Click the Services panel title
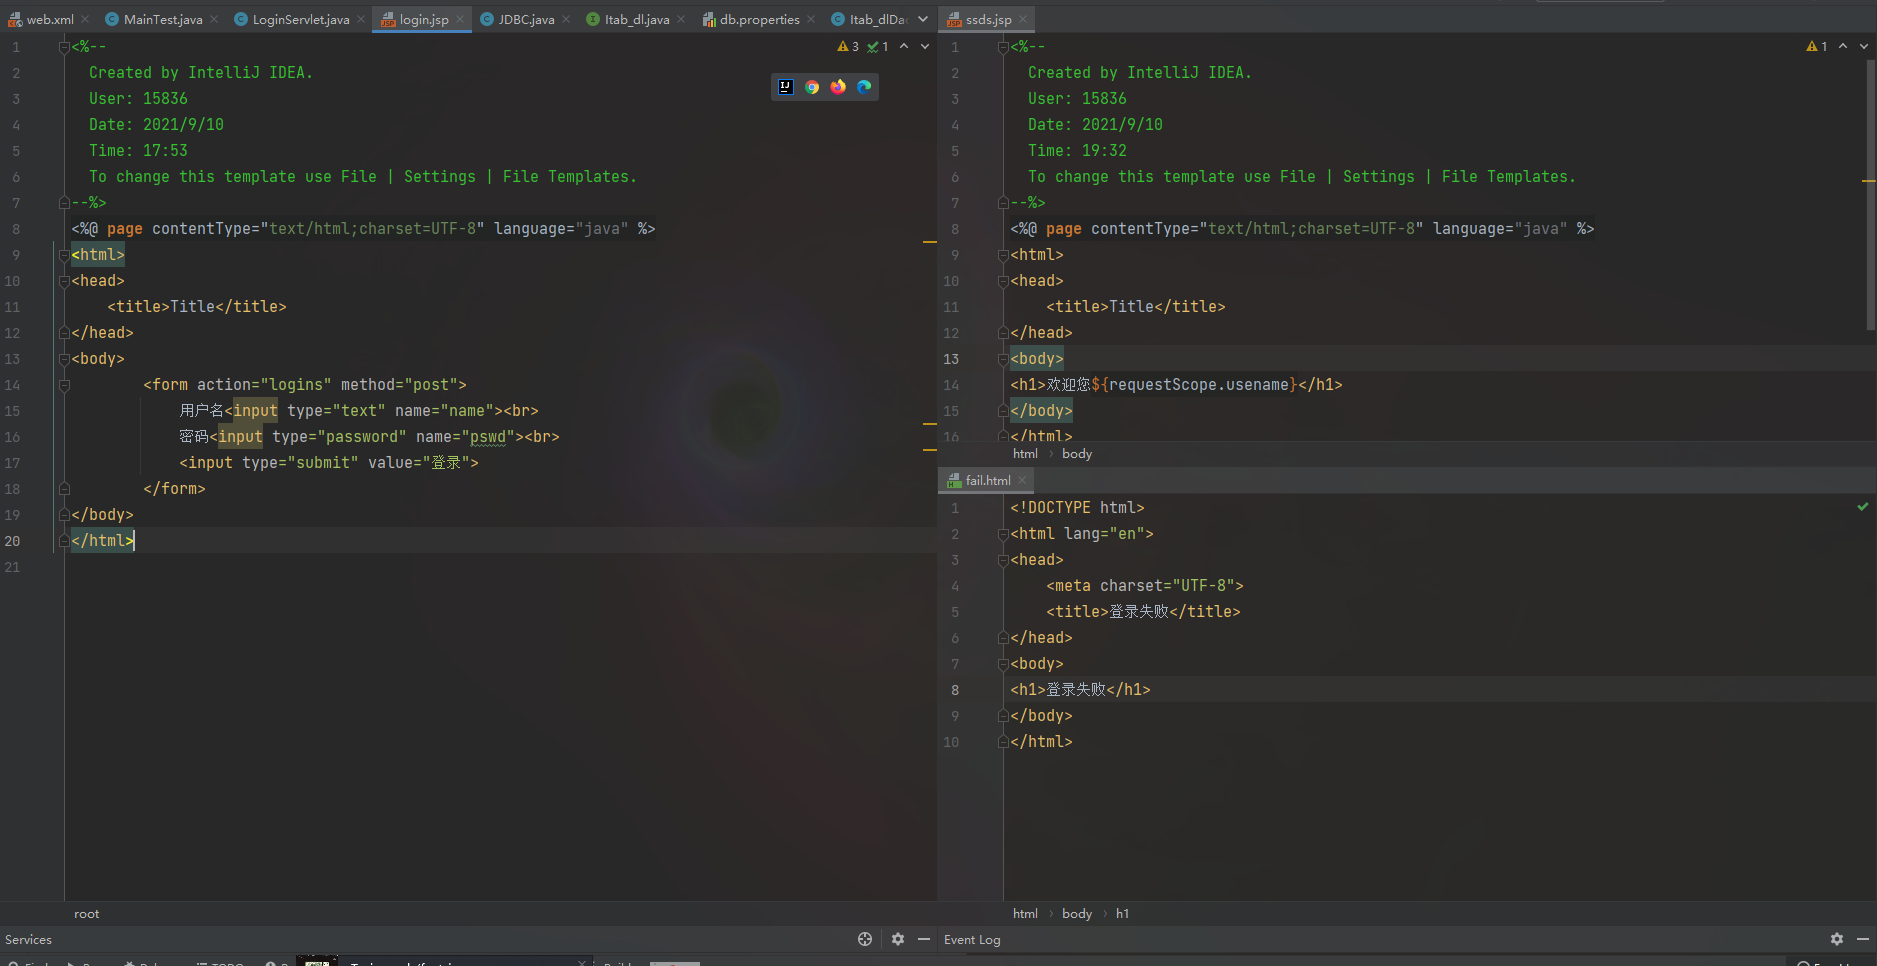Image resolution: width=1877 pixels, height=966 pixels. pyautogui.click(x=28, y=939)
